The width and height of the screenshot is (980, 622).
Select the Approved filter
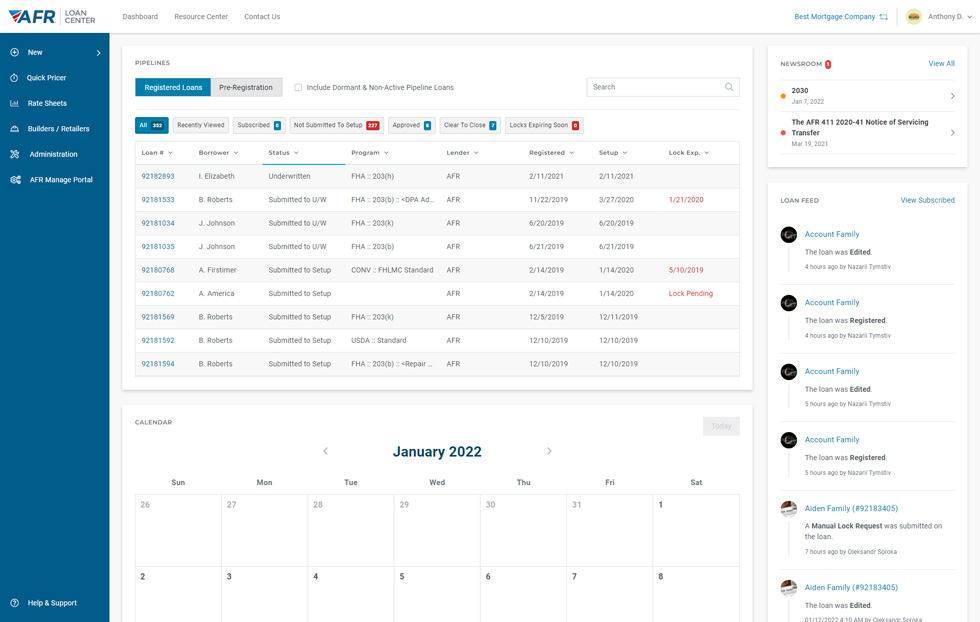click(x=411, y=125)
